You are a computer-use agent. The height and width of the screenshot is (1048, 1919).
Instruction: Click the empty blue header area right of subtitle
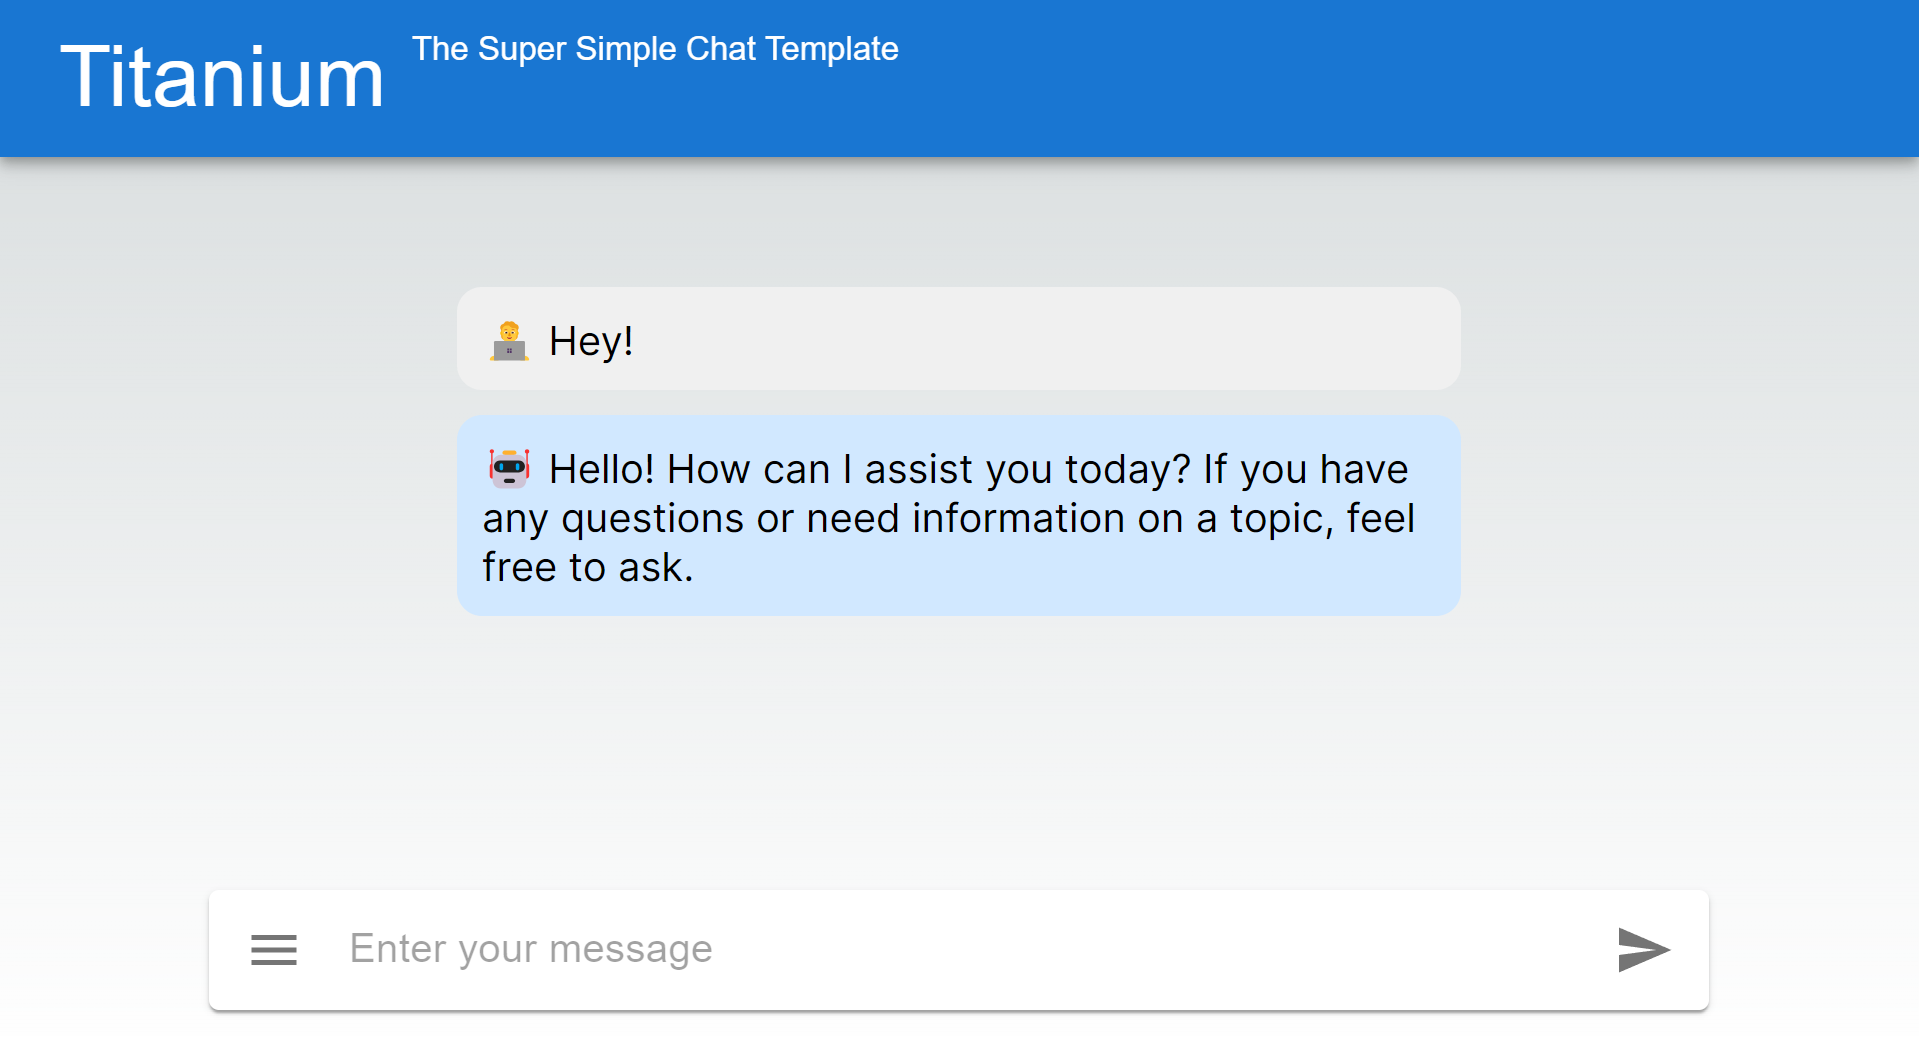(1400, 78)
